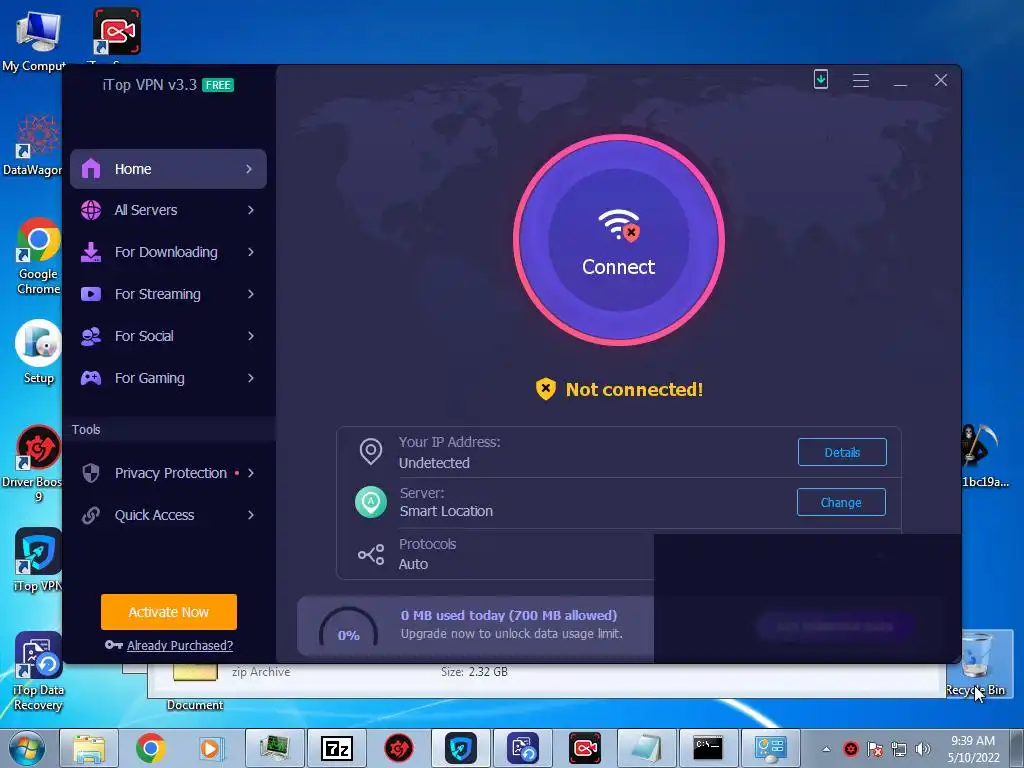Click the Protocols share icon
1024x768 pixels.
[x=371, y=554]
